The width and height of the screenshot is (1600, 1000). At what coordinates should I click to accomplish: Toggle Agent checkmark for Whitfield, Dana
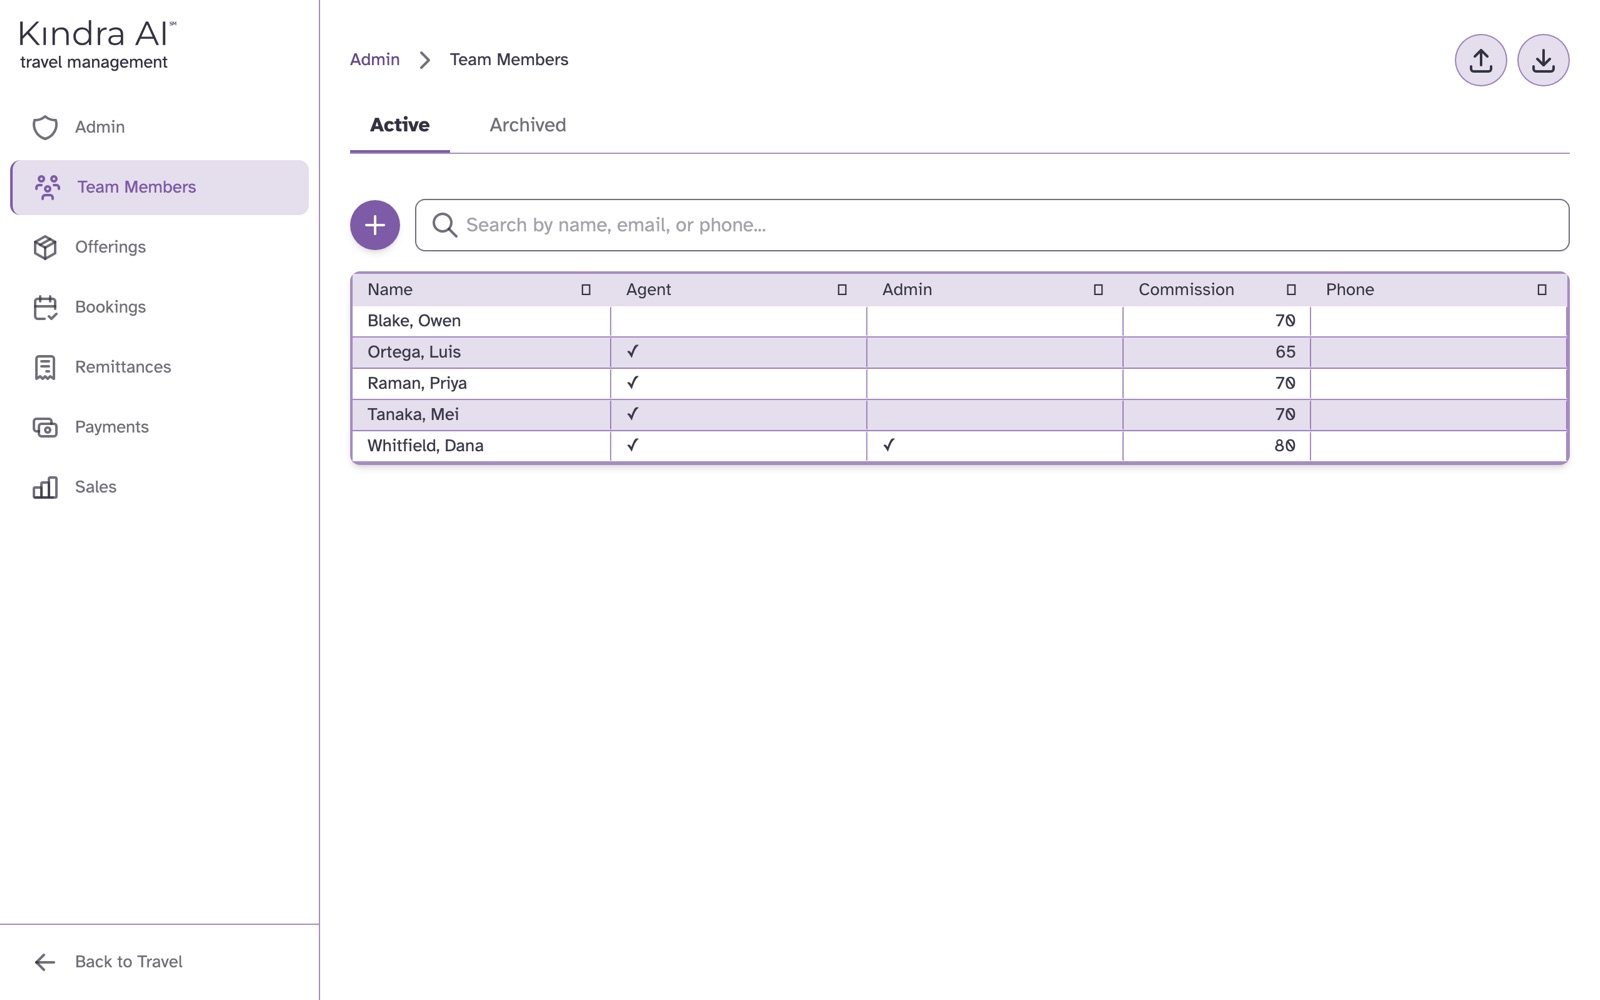(632, 445)
